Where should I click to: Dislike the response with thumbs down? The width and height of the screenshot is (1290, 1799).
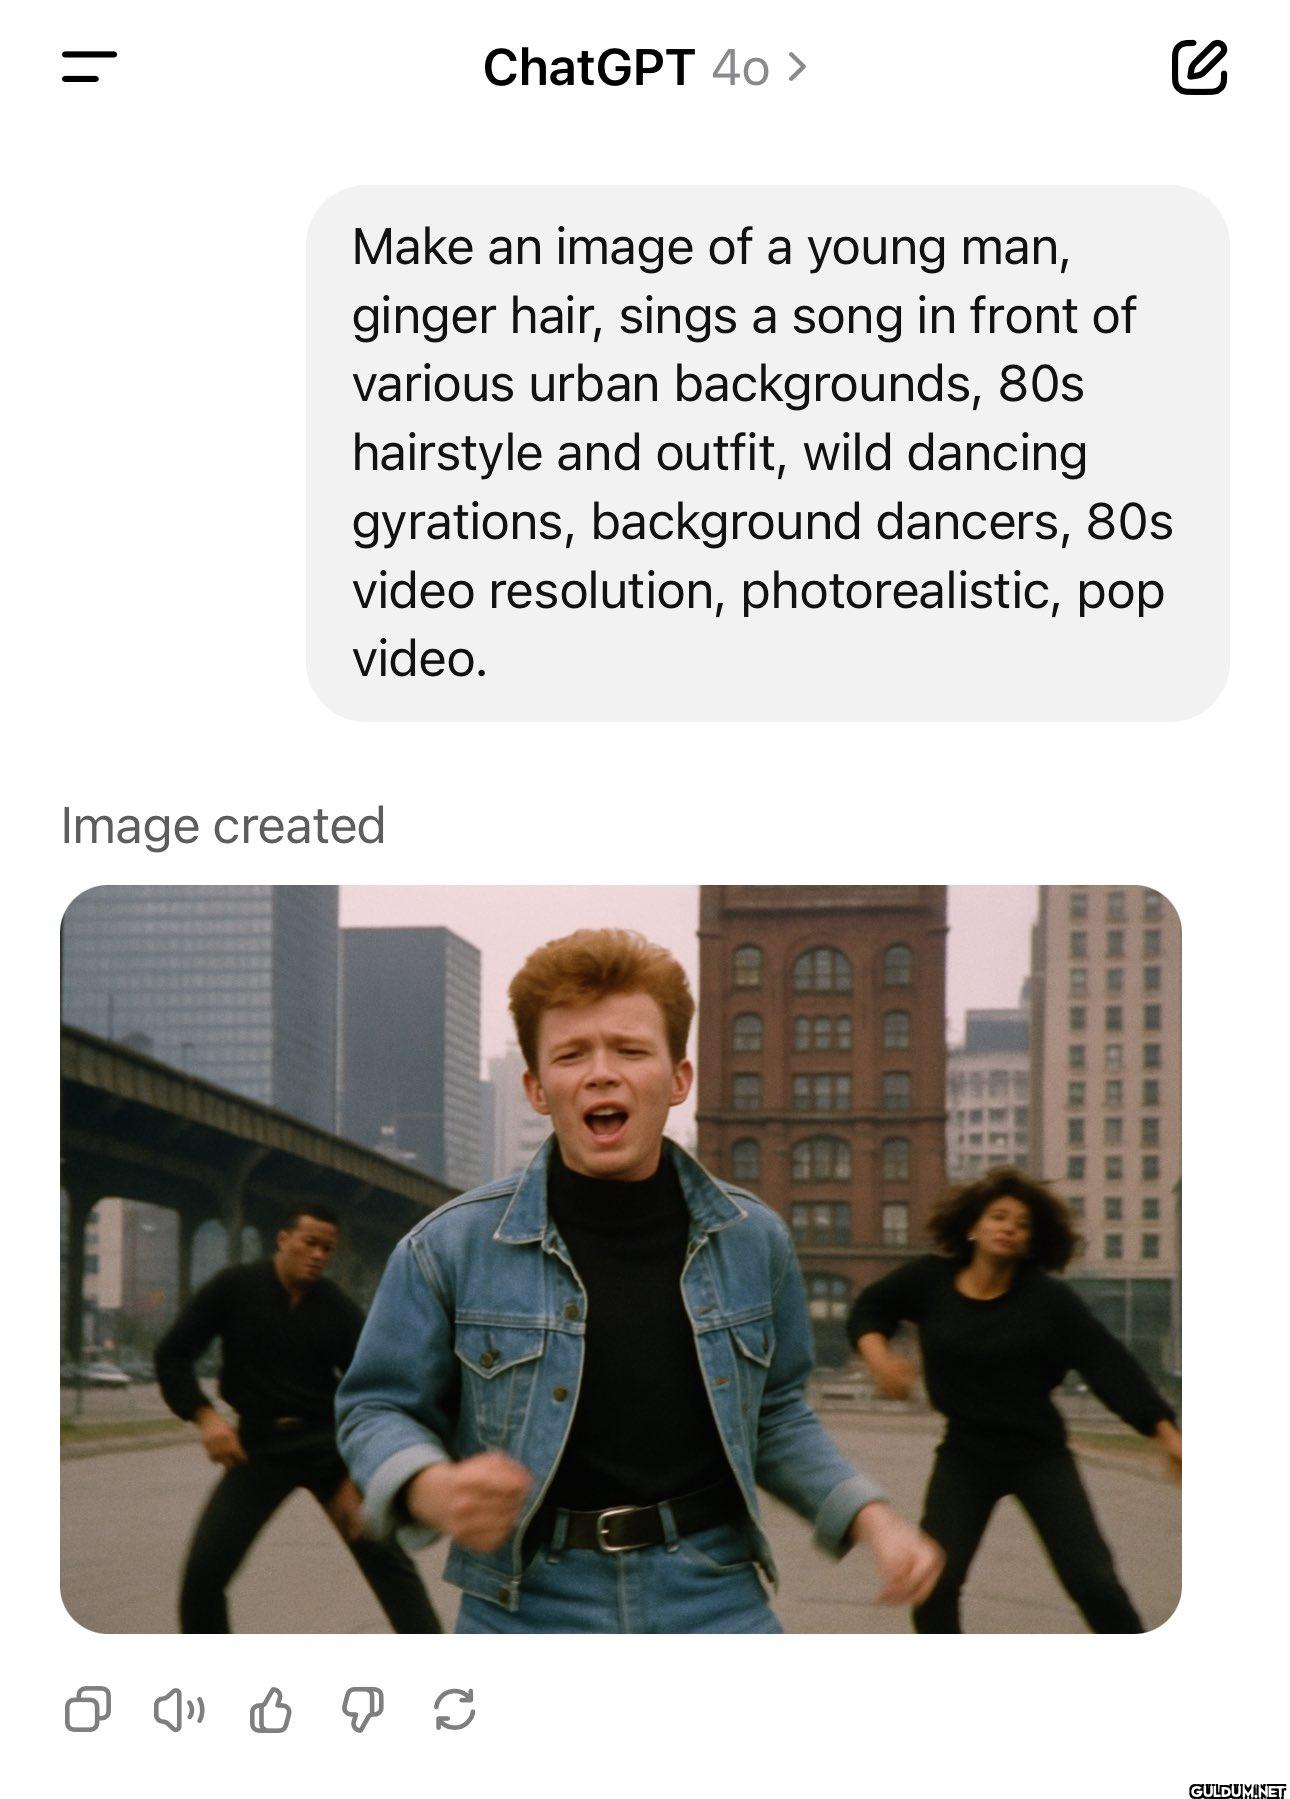tap(362, 1709)
